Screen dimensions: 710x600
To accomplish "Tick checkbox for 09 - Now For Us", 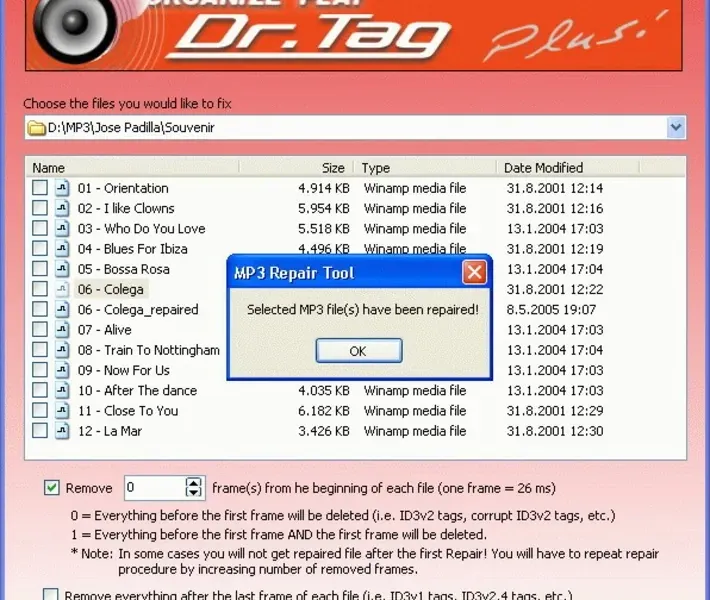I will [x=40, y=370].
